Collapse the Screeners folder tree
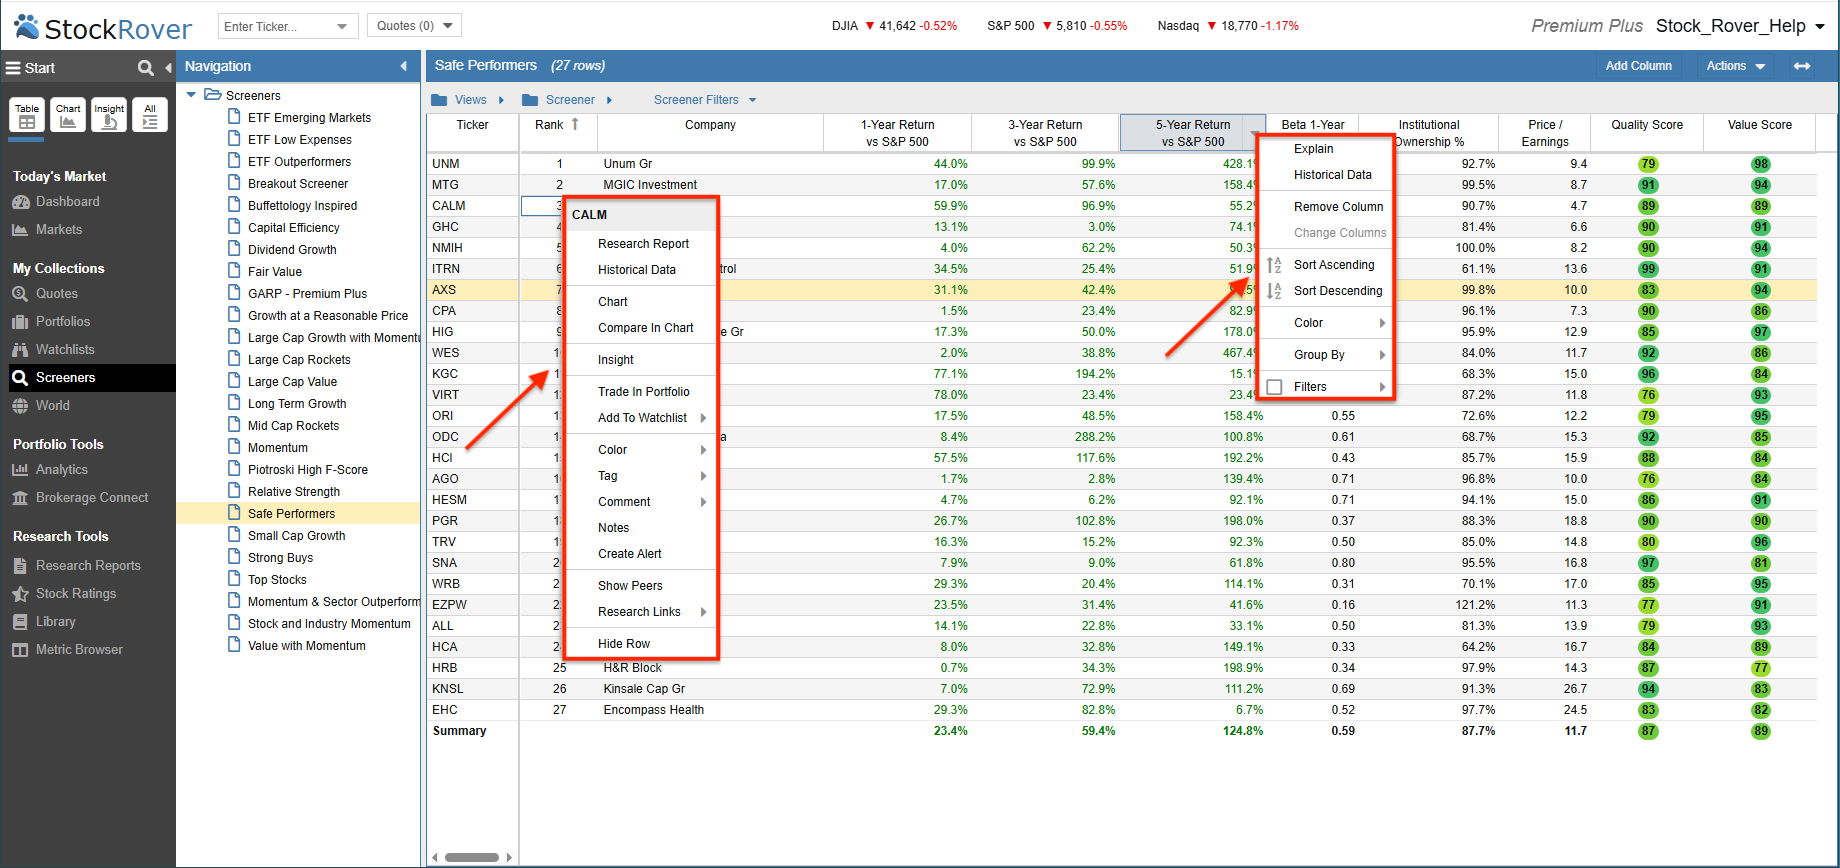The width and height of the screenshot is (1840, 868). [191, 95]
